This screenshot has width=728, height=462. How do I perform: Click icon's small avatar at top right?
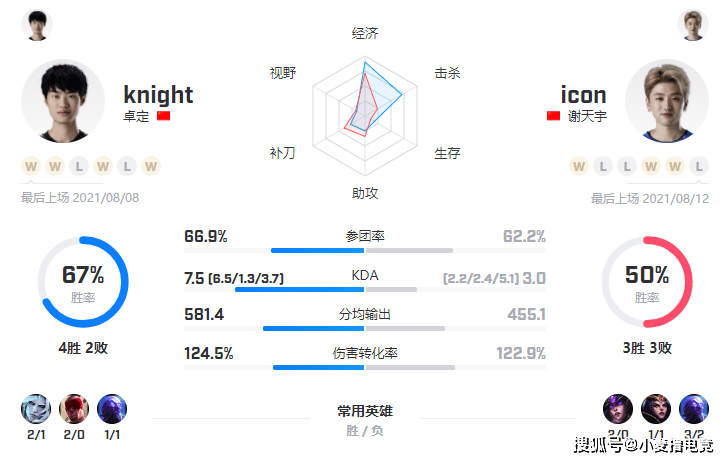[693, 25]
